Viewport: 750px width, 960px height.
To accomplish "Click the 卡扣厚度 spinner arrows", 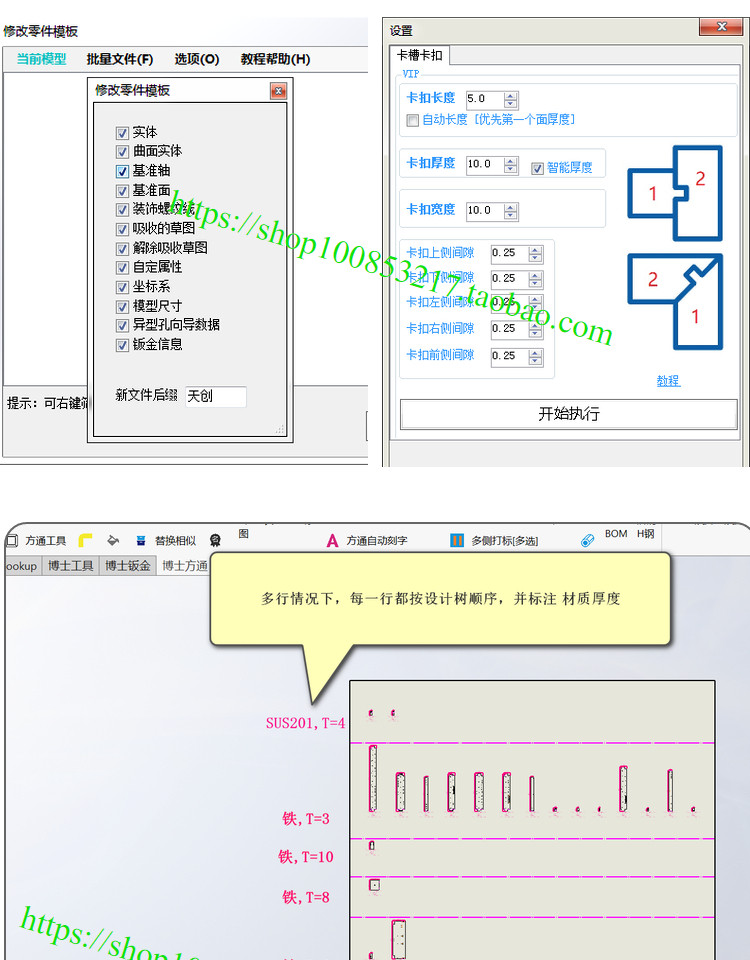I will tap(511, 165).
